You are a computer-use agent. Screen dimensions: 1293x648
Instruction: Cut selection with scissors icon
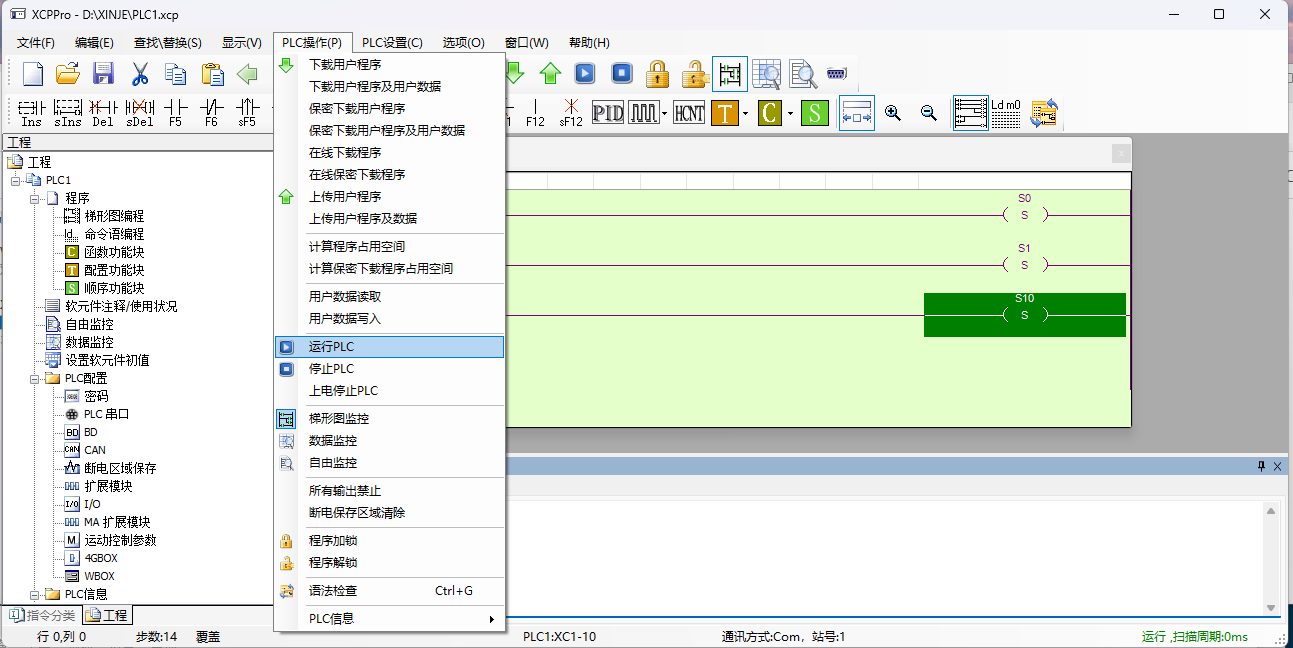pyautogui.click(x=139, y=73)
